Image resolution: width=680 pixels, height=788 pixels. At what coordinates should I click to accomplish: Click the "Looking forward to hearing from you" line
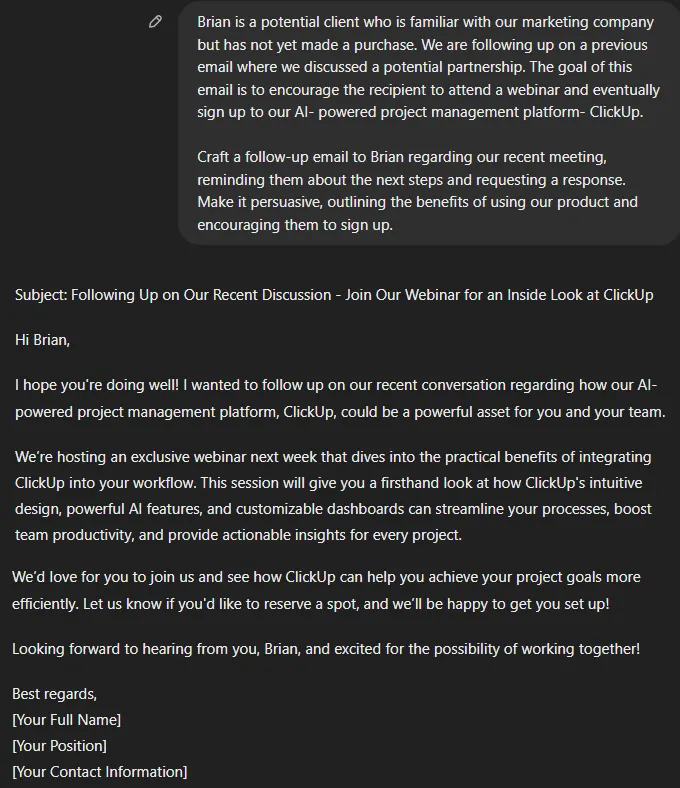tap(326, 649)
